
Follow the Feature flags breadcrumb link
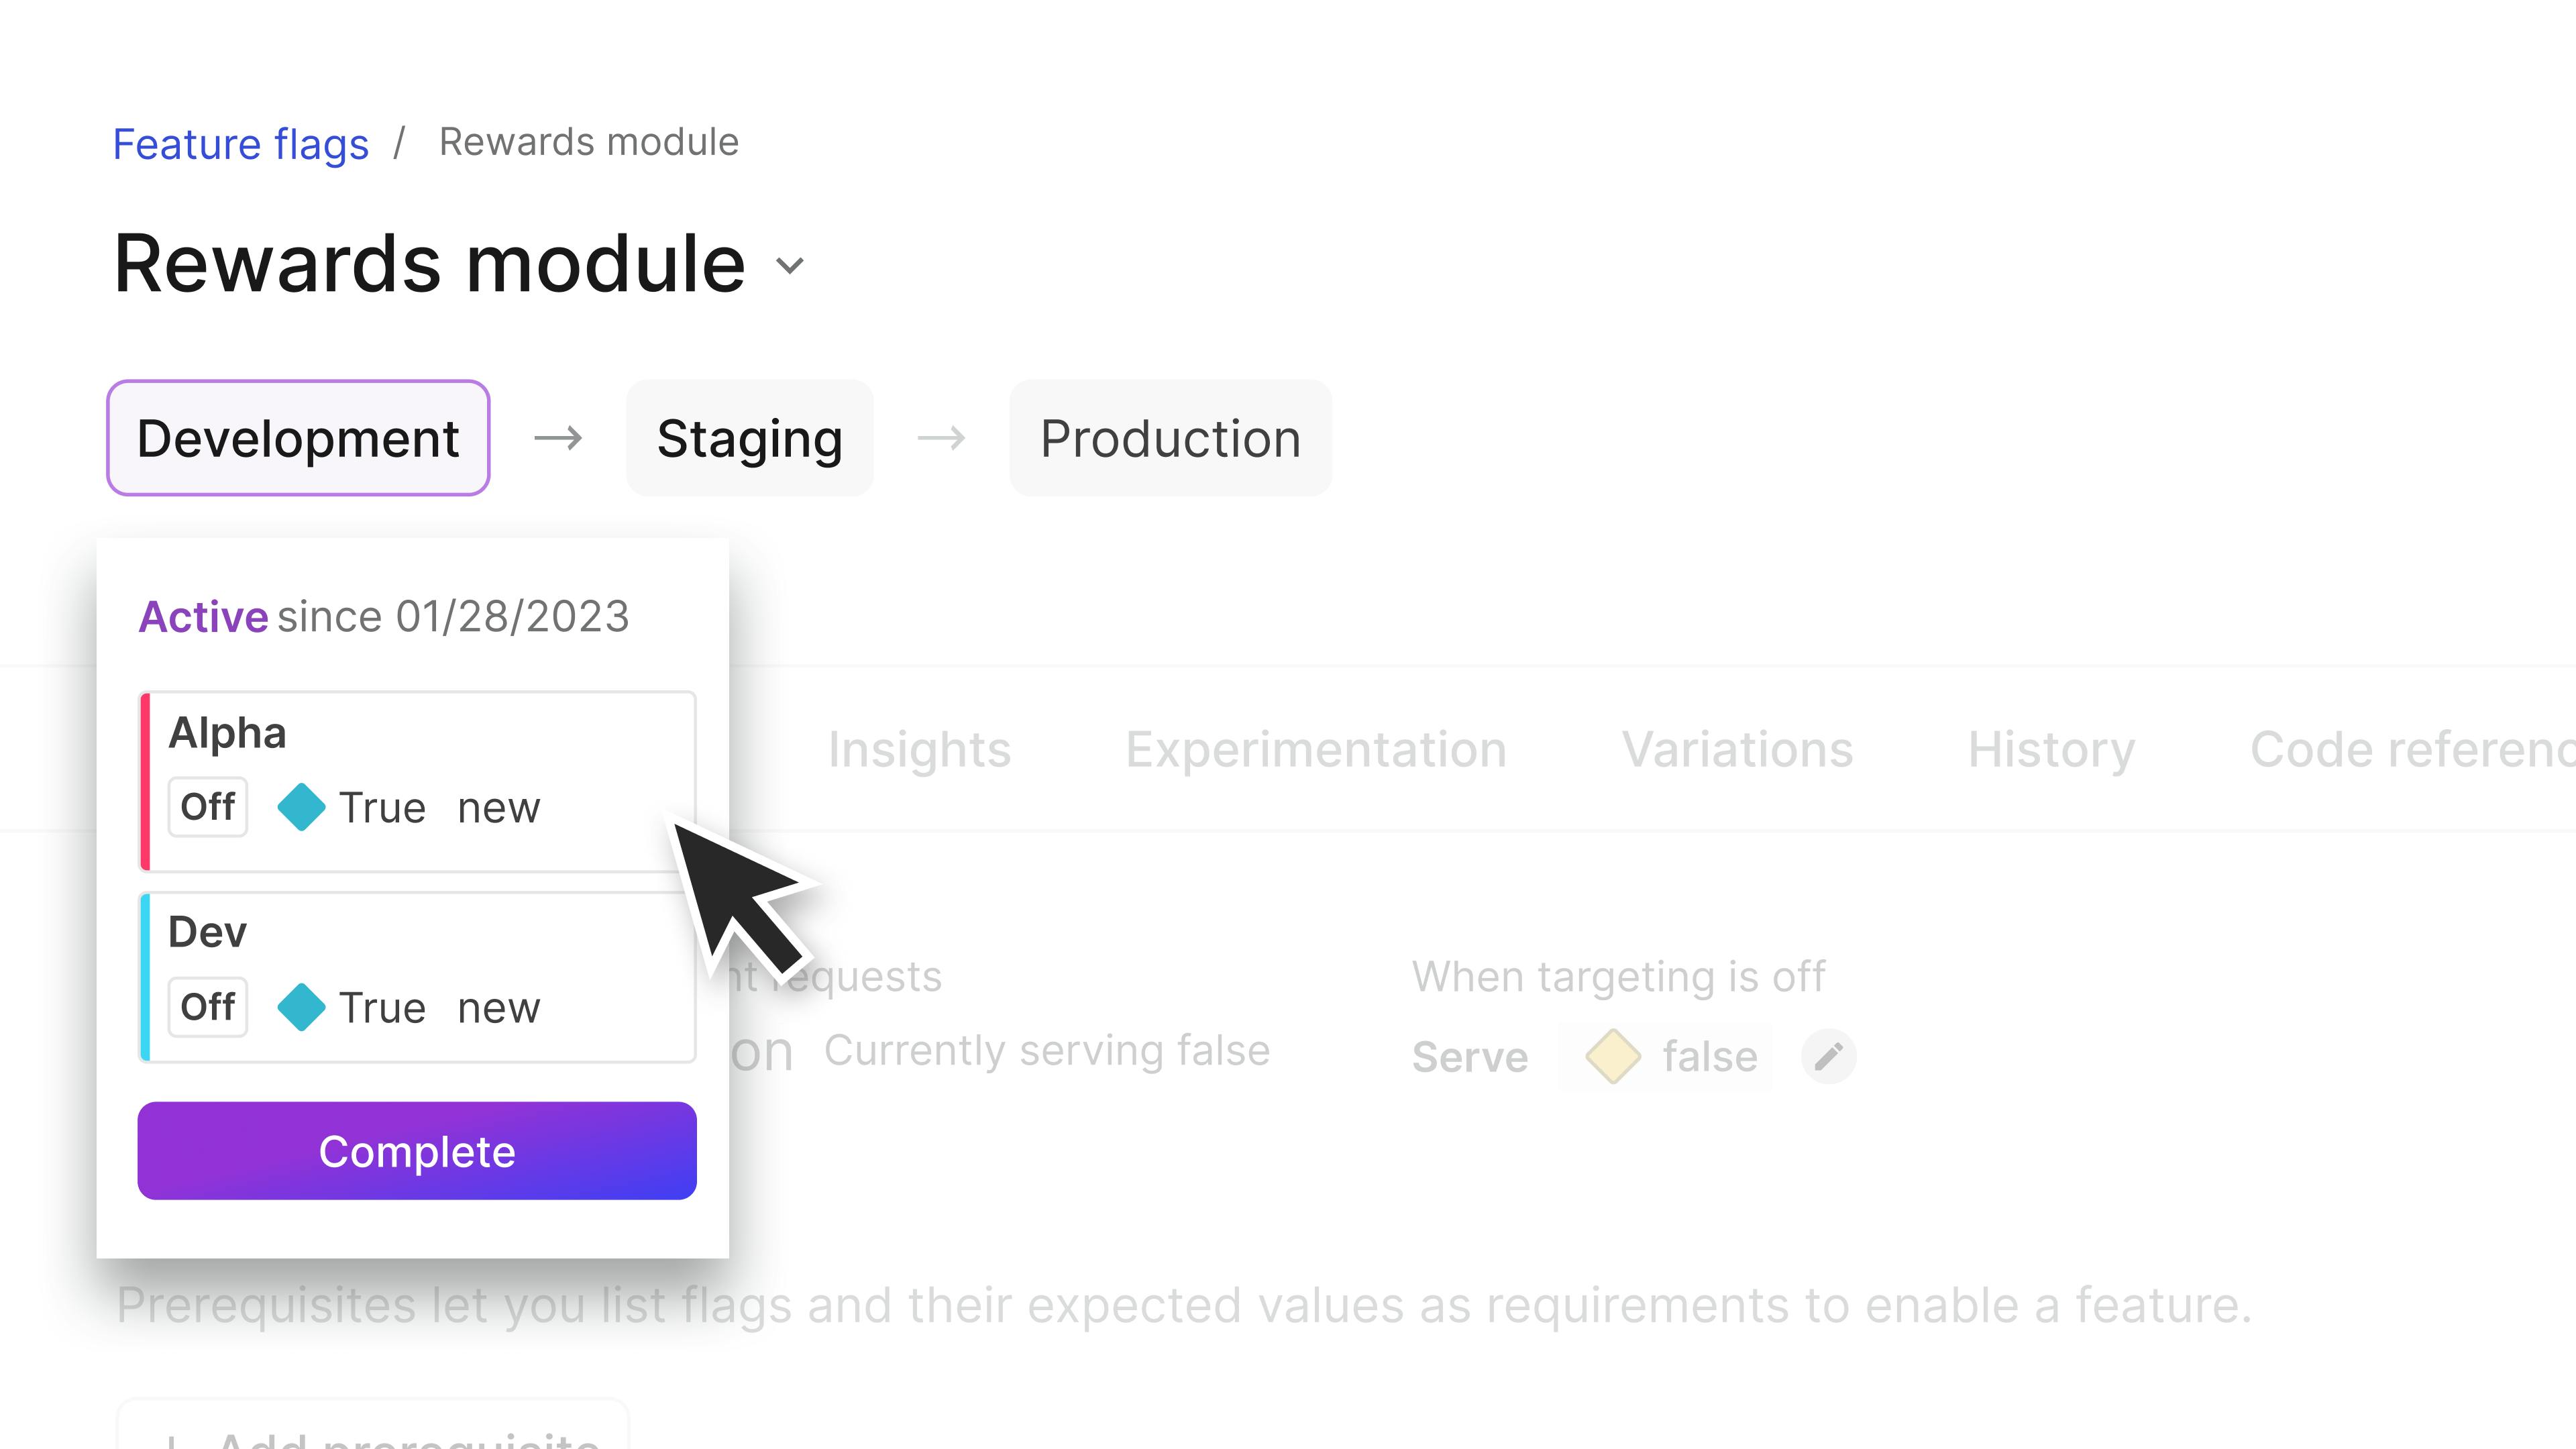pyautogui.click(x=240, y=144)
